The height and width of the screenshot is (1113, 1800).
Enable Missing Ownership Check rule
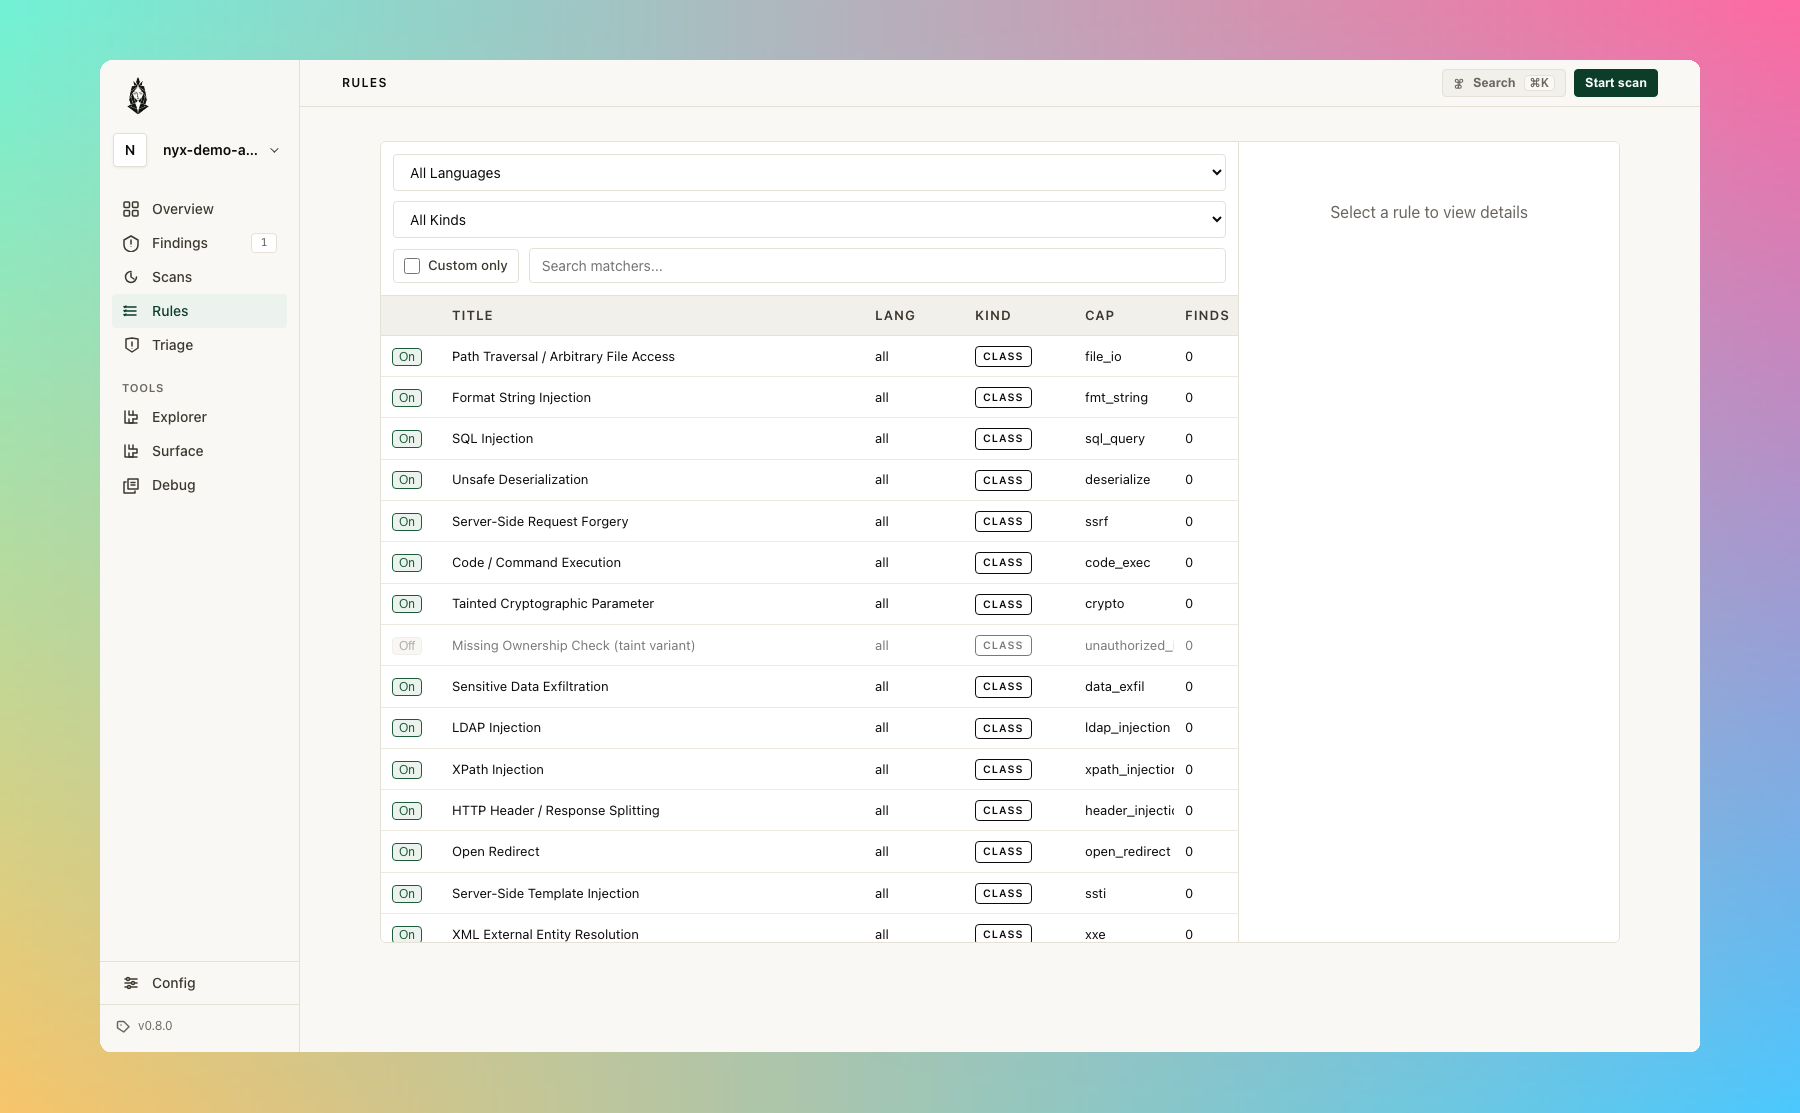pos(407,646)
